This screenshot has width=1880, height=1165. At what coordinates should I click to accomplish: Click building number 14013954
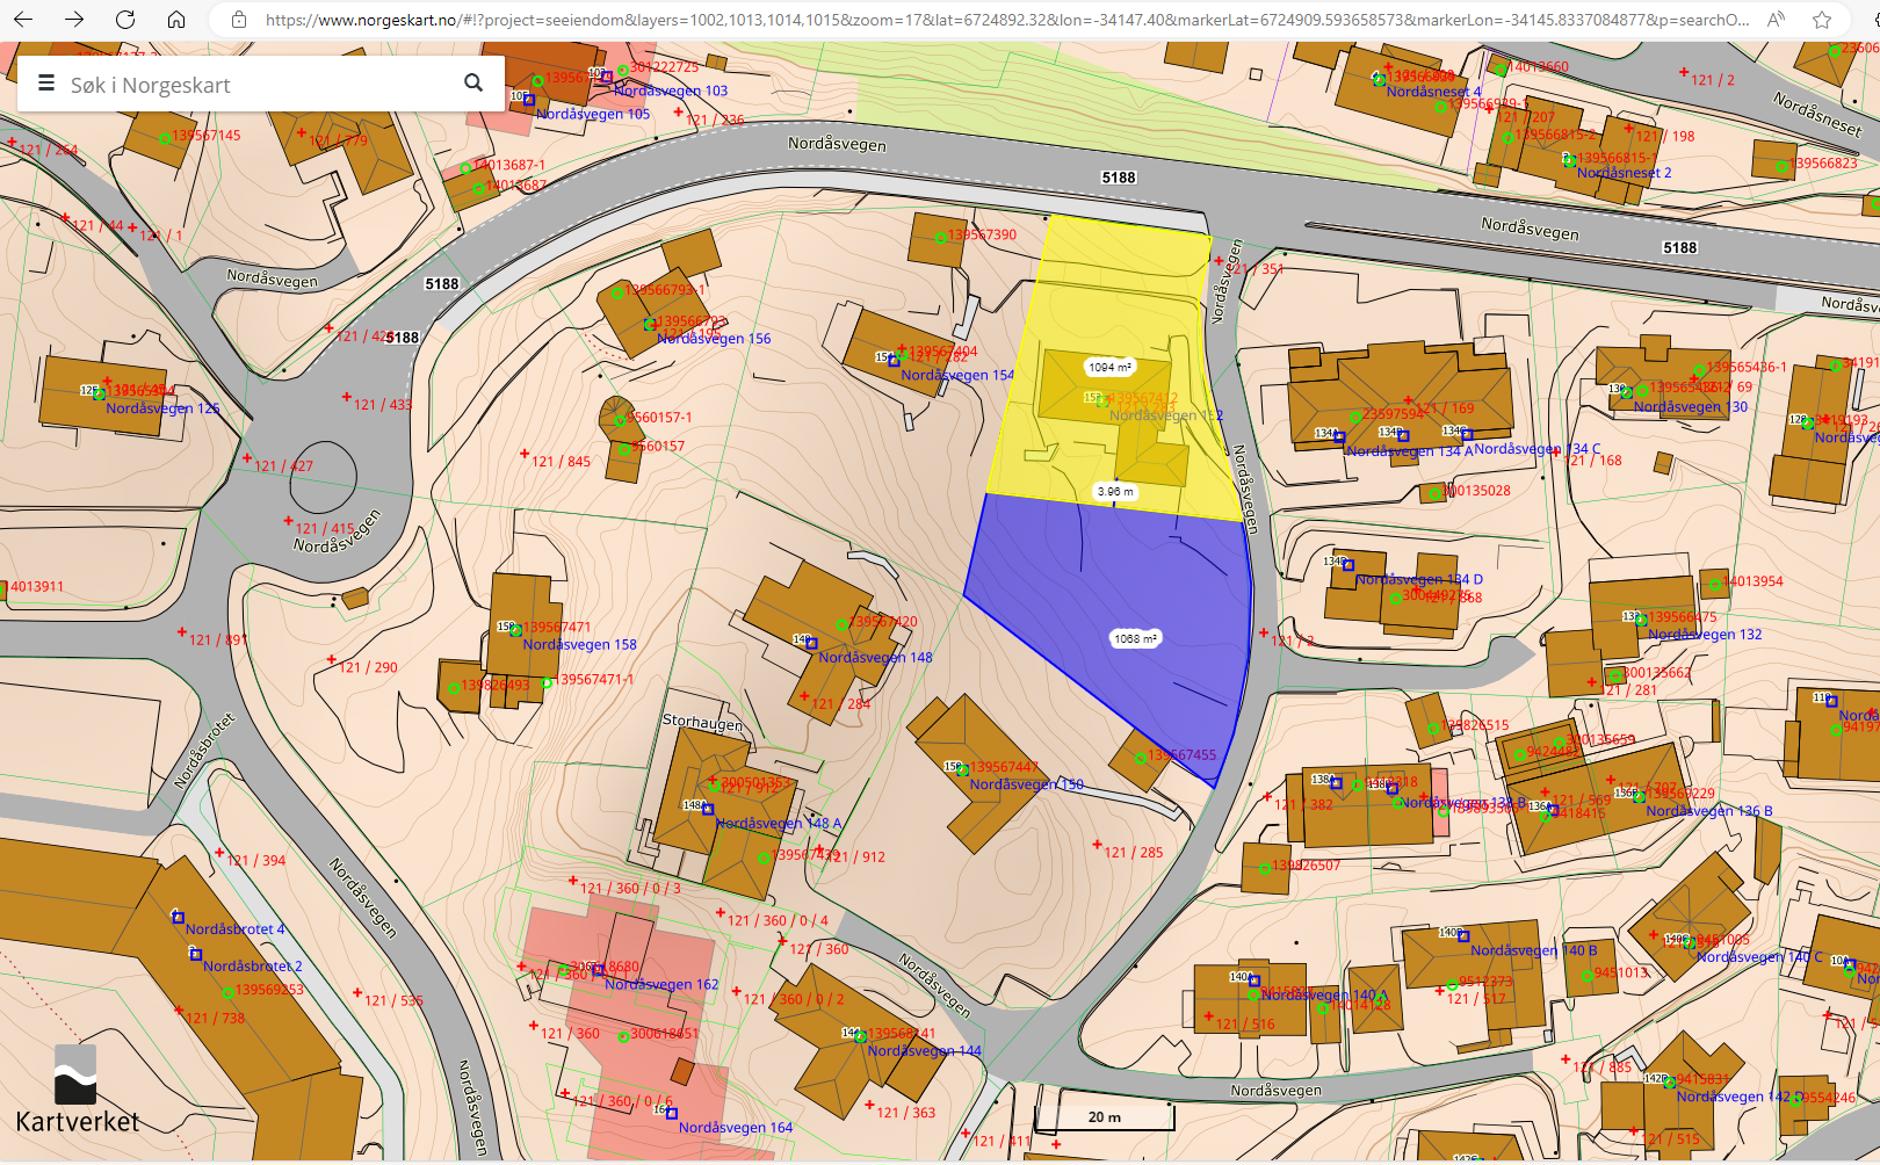coord(1753,581)
